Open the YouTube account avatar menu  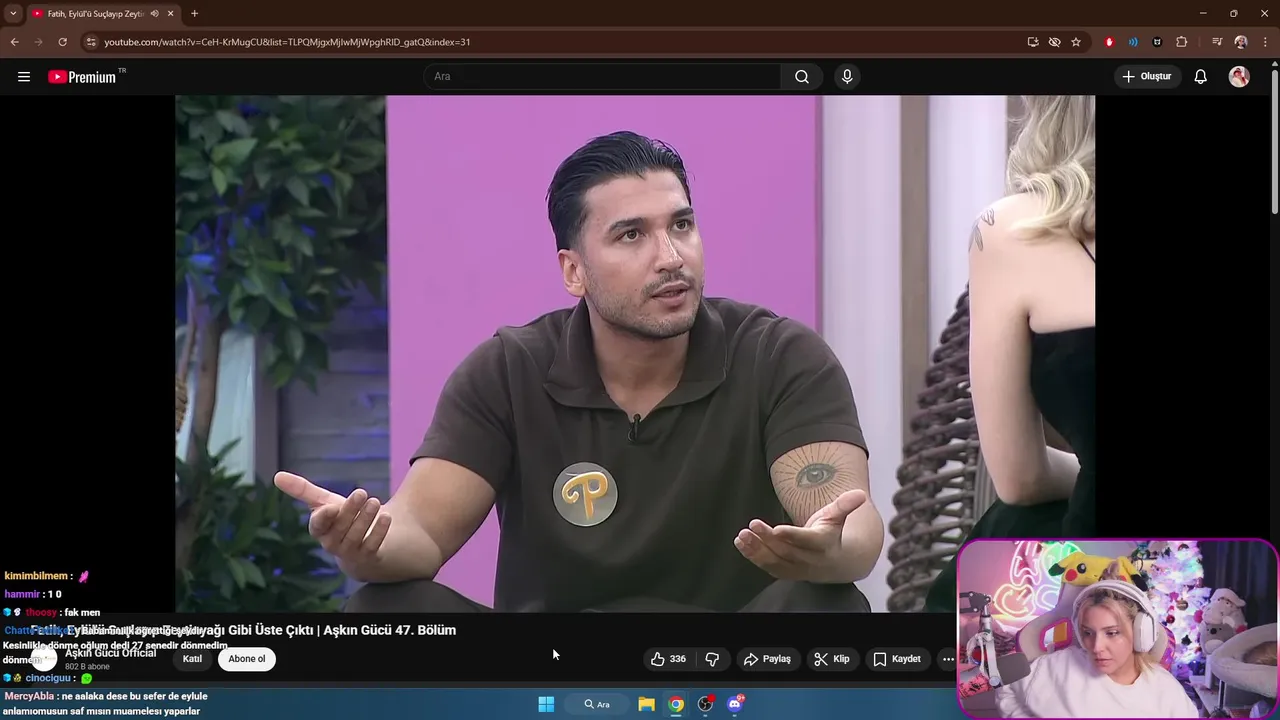pos(1239,77)
